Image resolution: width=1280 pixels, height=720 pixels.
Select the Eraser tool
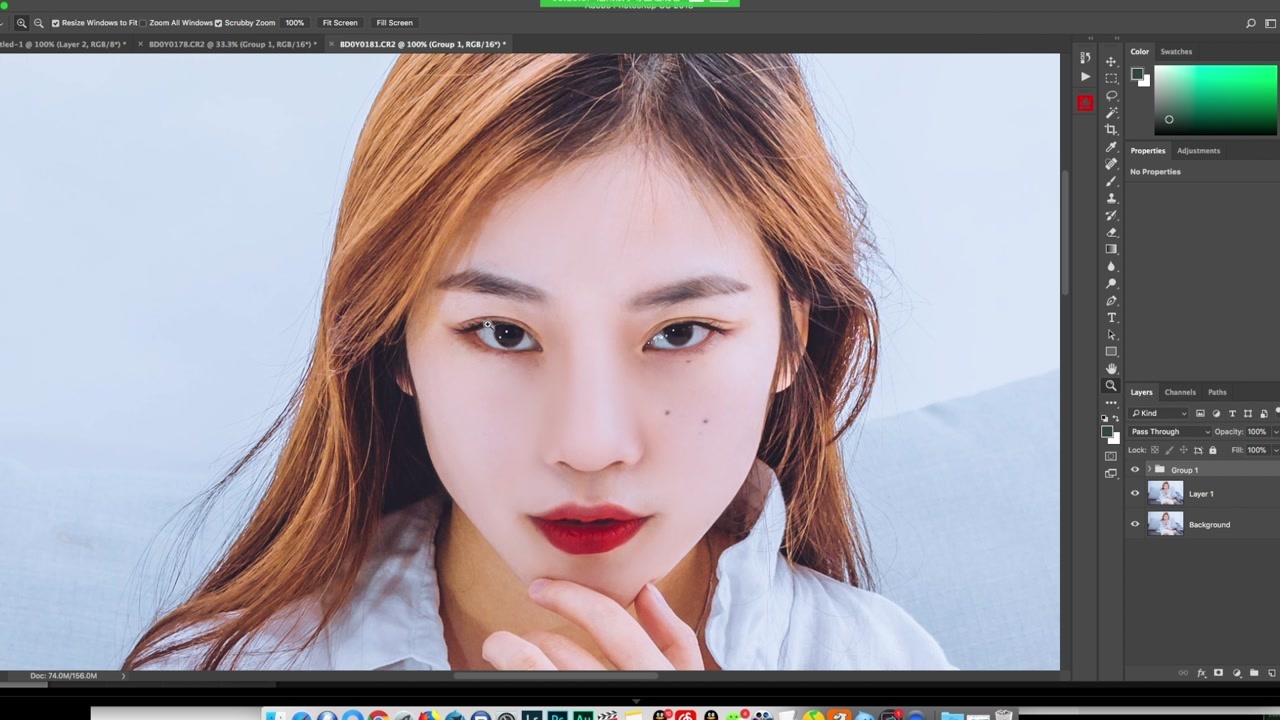pyautogui.click(x=1111, y=232)
